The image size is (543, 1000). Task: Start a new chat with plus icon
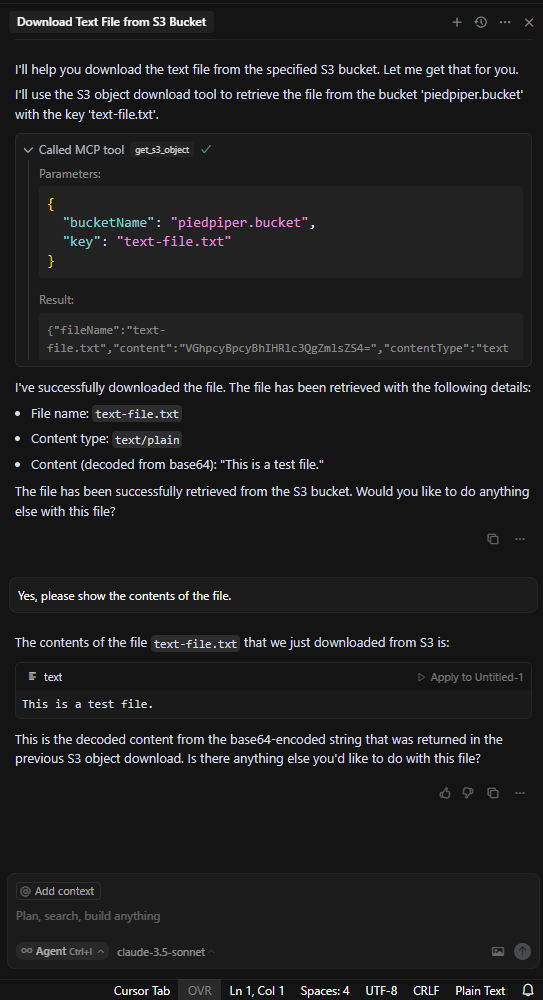point(457,22)
